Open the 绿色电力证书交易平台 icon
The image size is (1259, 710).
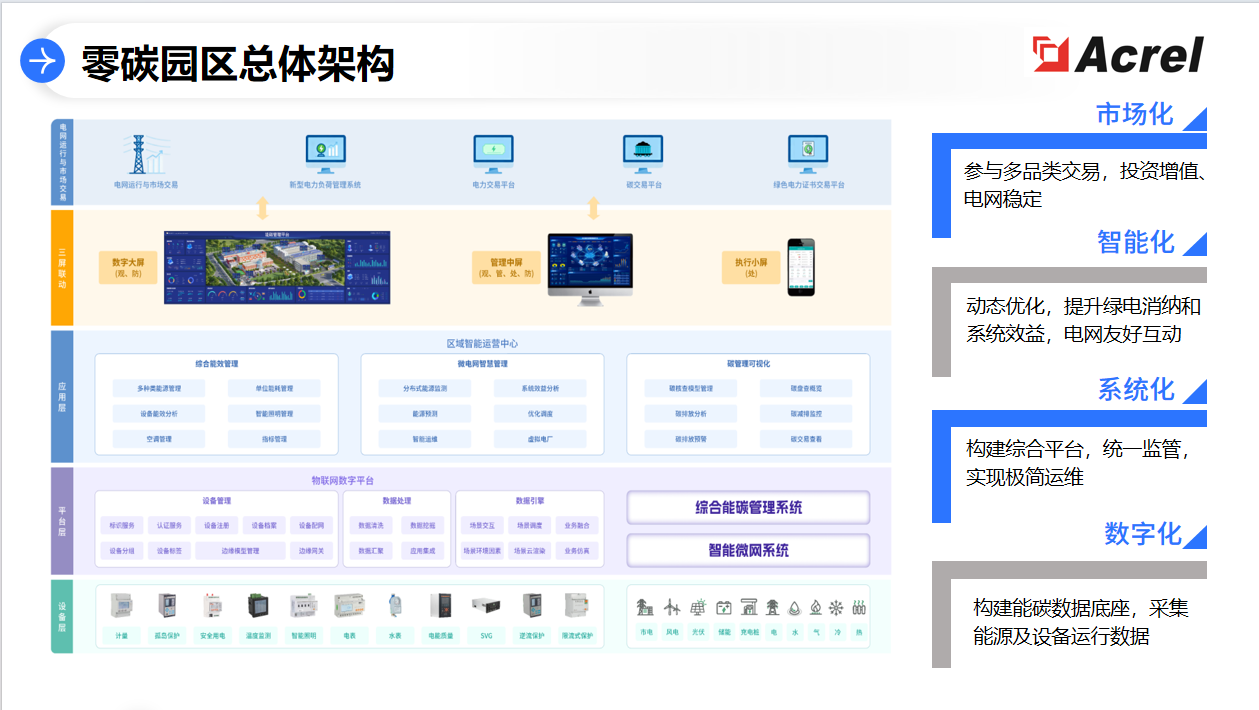pyautogui.click(x=808, y=154)
